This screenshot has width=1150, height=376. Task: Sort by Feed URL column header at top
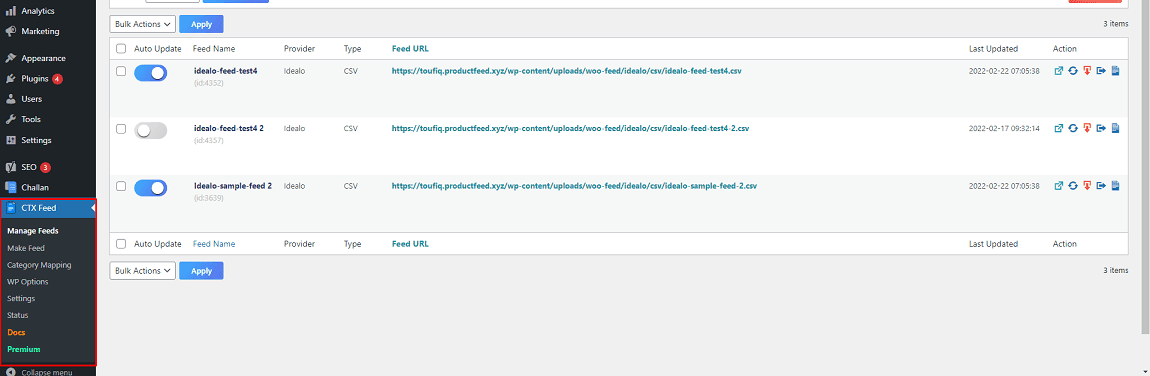click(411, 49)
